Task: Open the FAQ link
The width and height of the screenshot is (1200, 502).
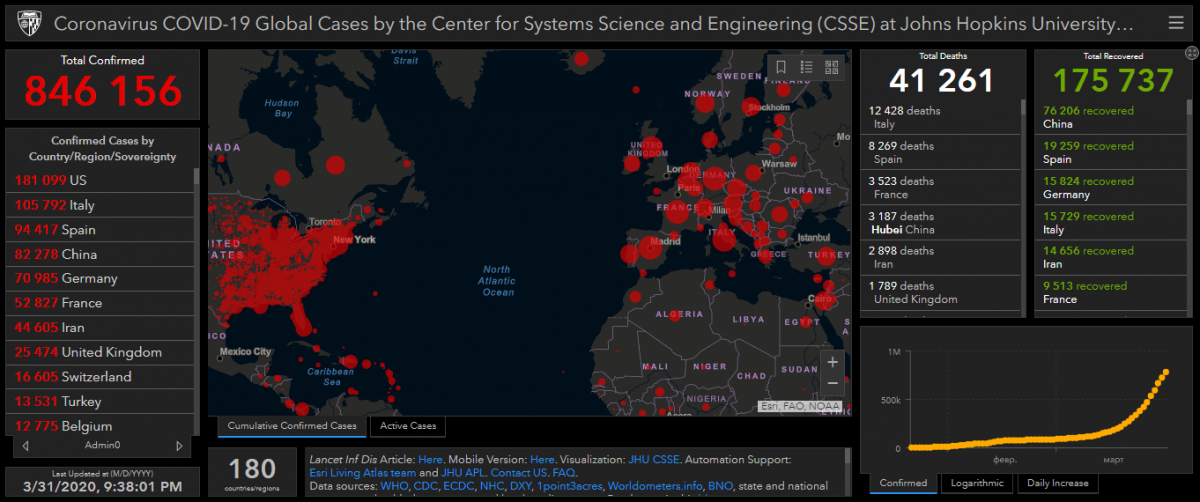Action: pyautogui.click(x=564, y=472)
